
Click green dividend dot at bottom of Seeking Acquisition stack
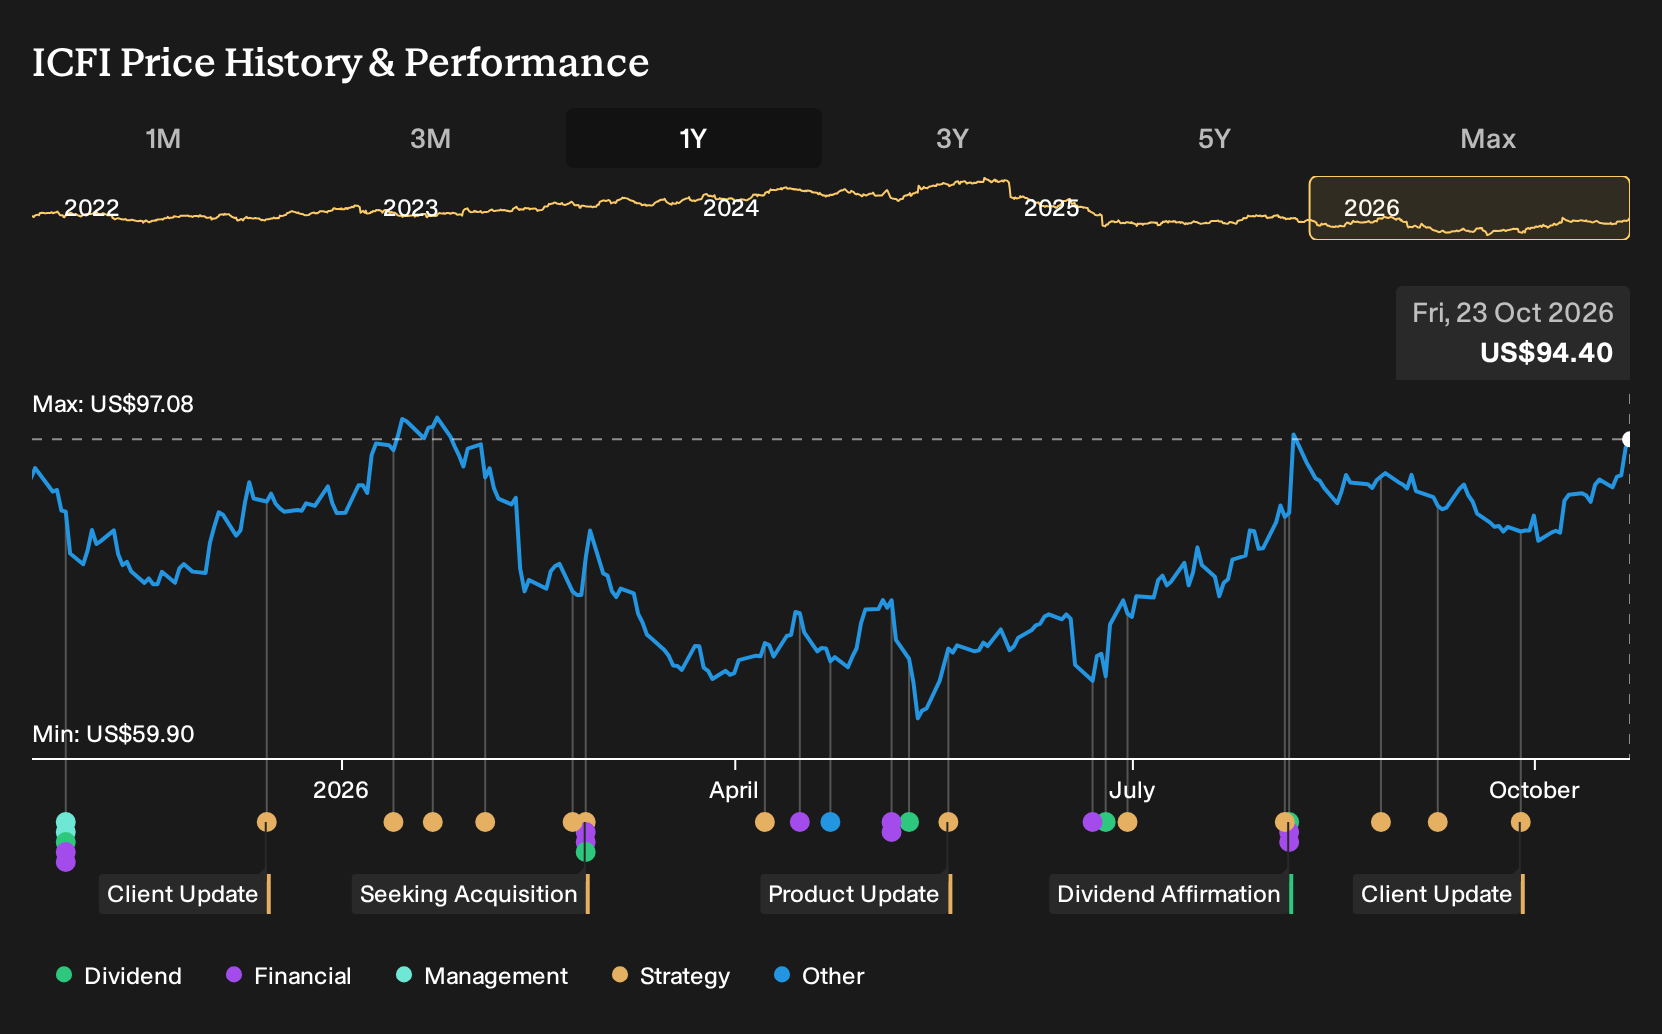pos(585,852)
